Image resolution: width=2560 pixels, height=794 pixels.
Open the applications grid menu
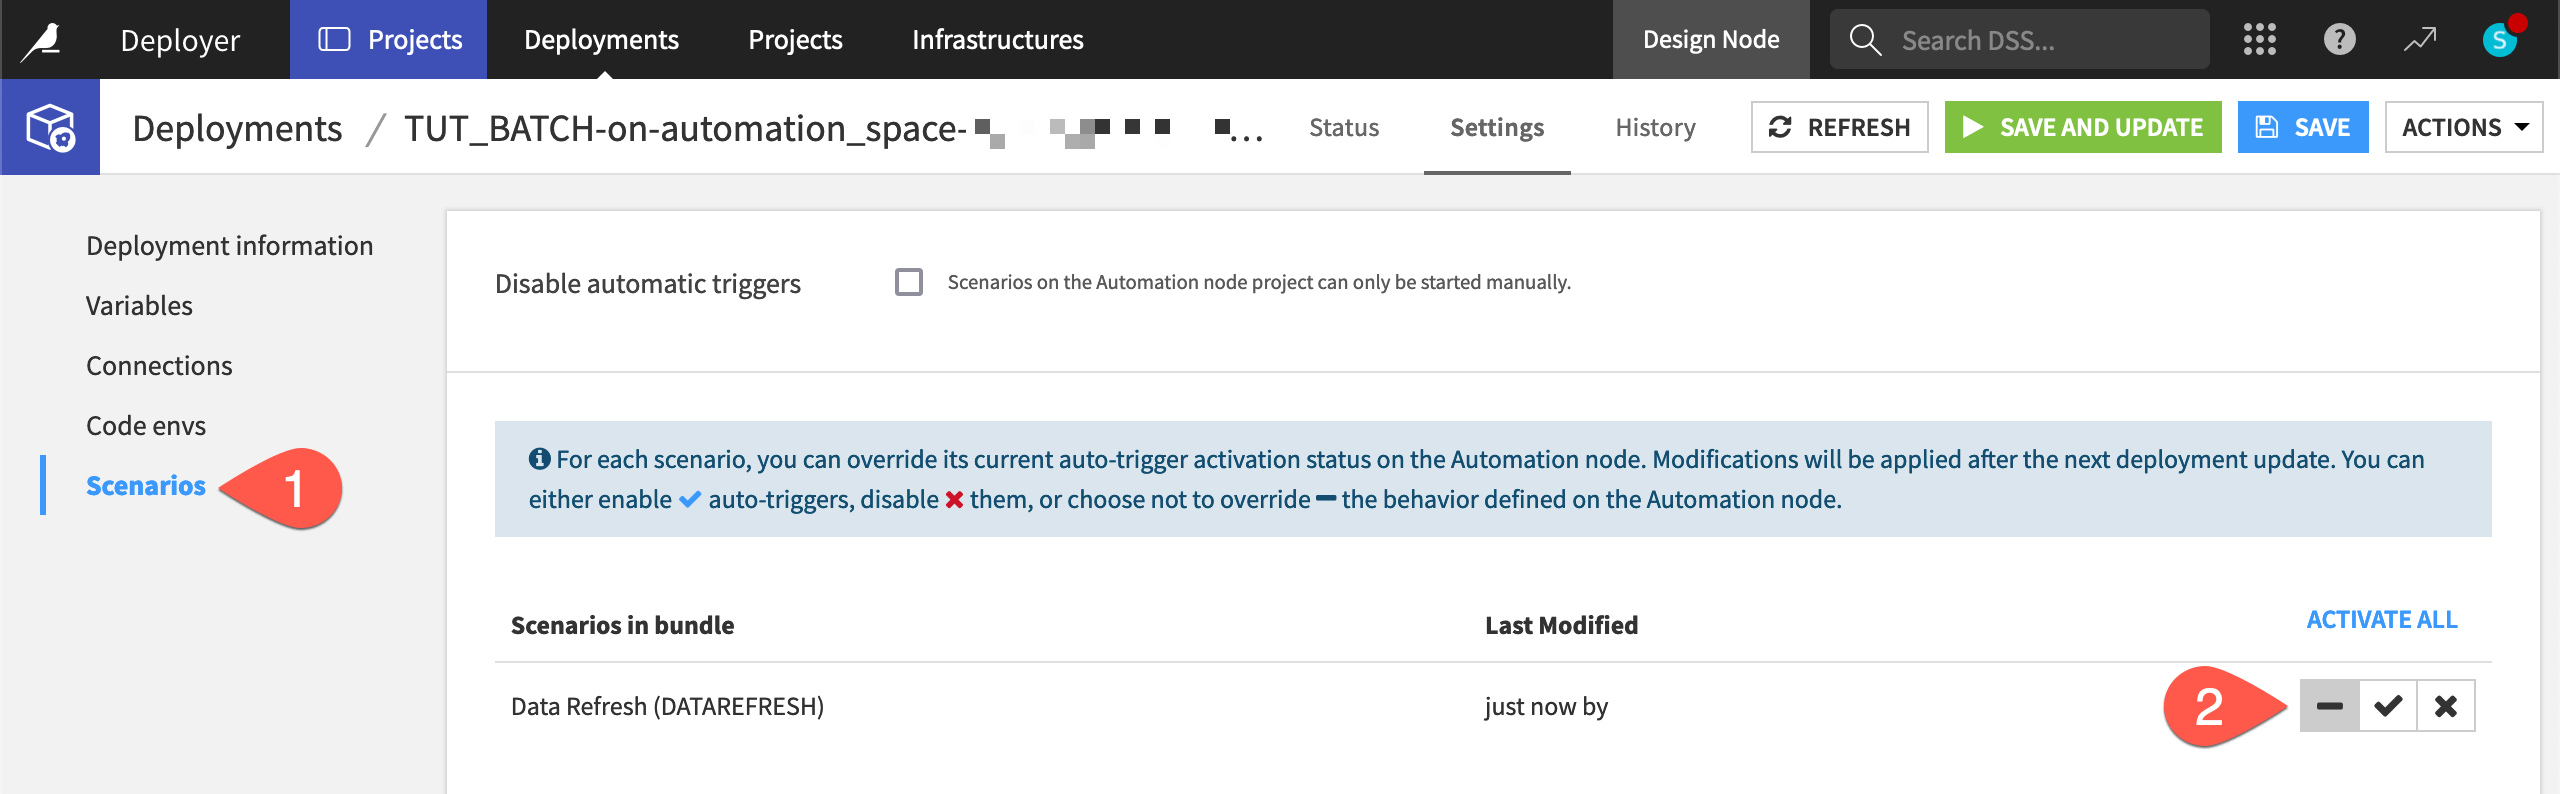[x=2259, y=40]
